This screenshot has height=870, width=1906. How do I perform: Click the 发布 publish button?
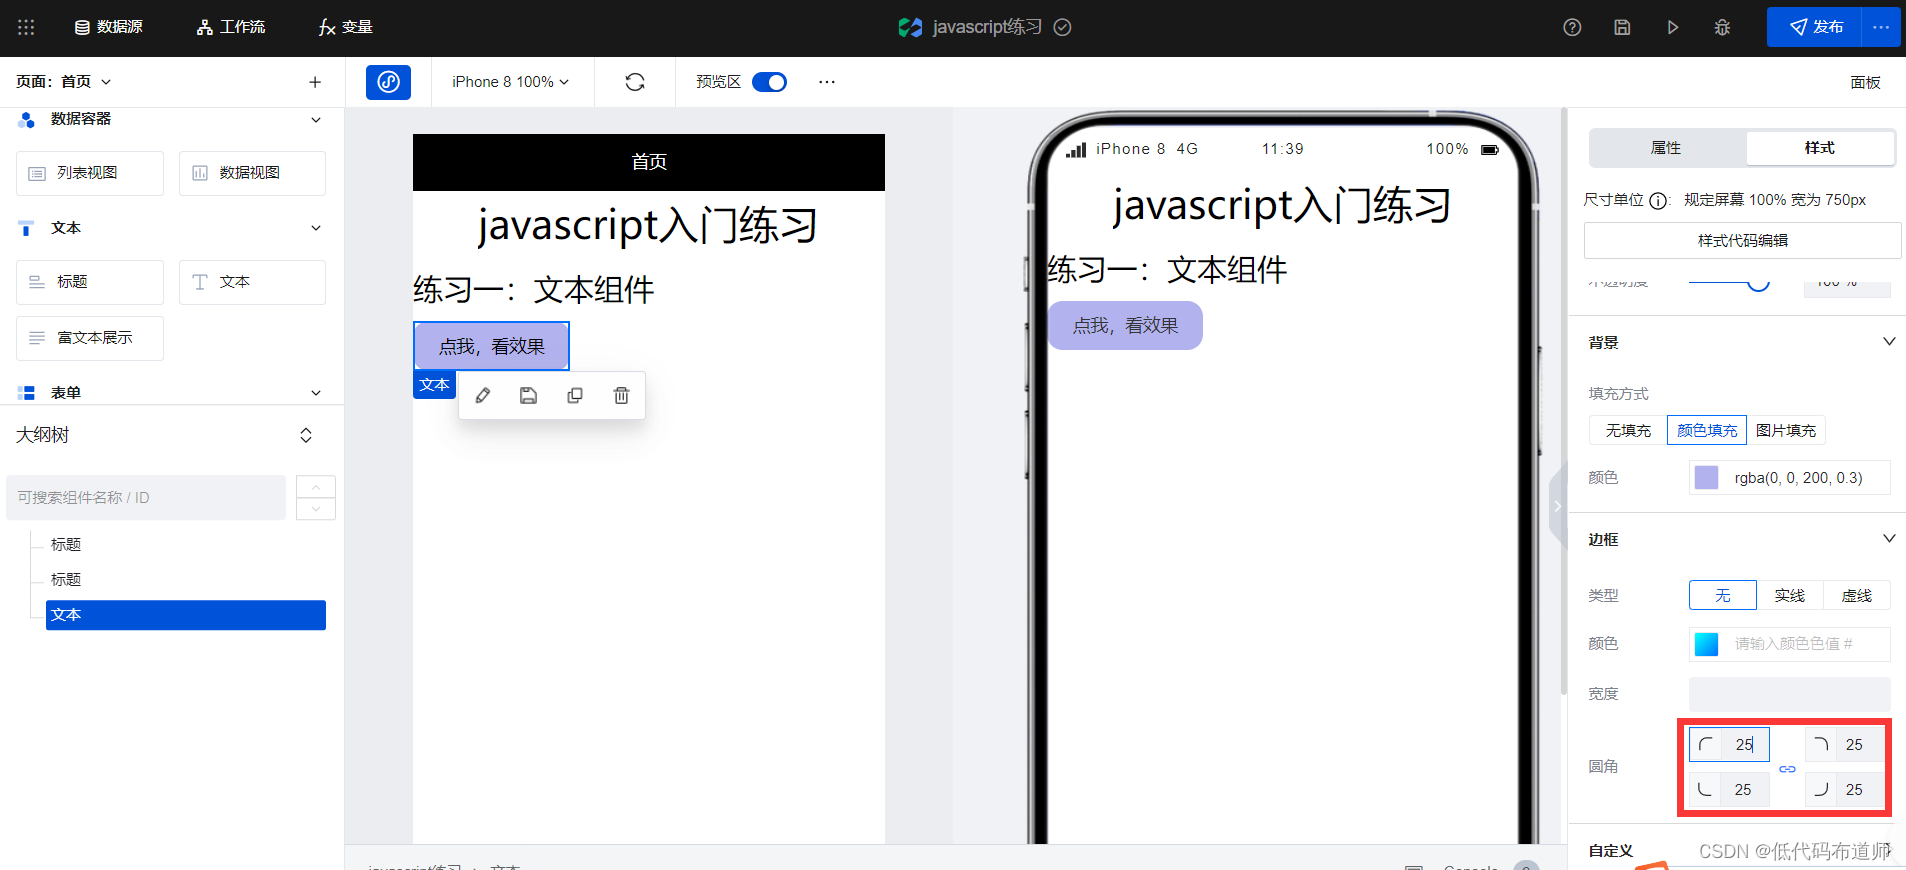(1815, 27)
